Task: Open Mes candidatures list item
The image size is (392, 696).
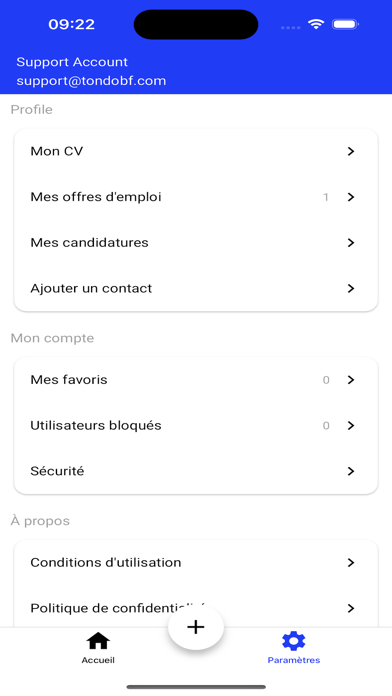Action: click(x=196, y=243)
